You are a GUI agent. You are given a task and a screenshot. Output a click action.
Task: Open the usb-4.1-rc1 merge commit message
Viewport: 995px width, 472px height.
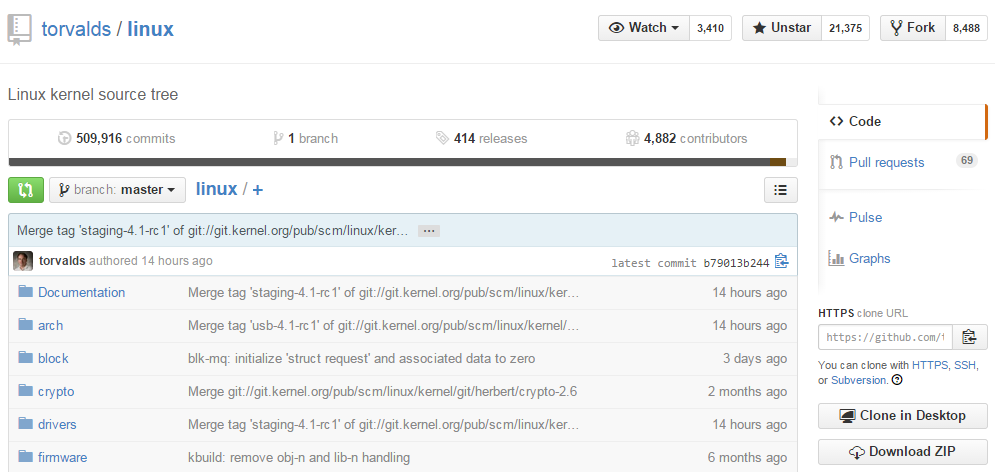[383, 325]
